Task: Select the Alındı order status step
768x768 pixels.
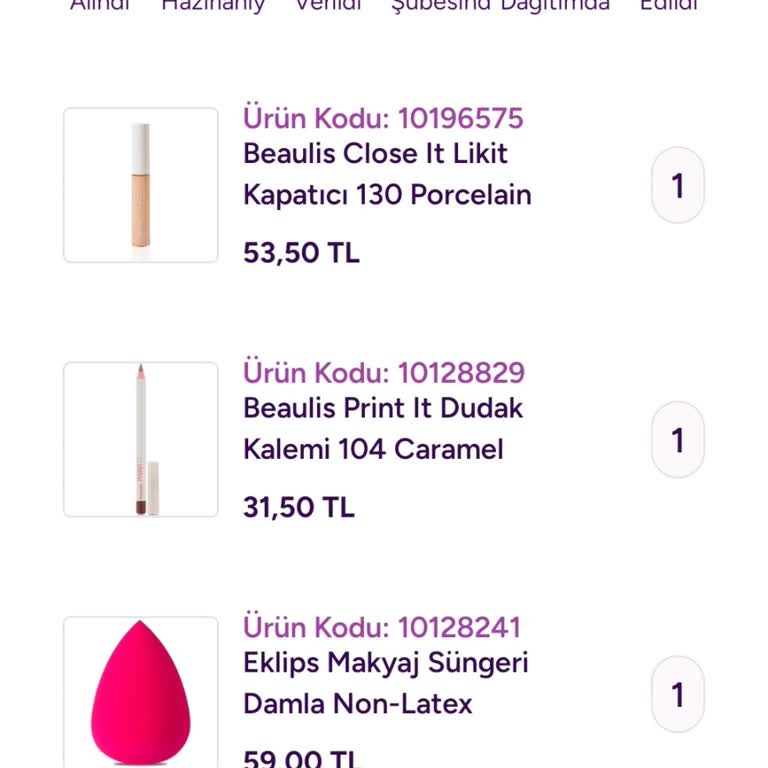Action: click(100, 5)
